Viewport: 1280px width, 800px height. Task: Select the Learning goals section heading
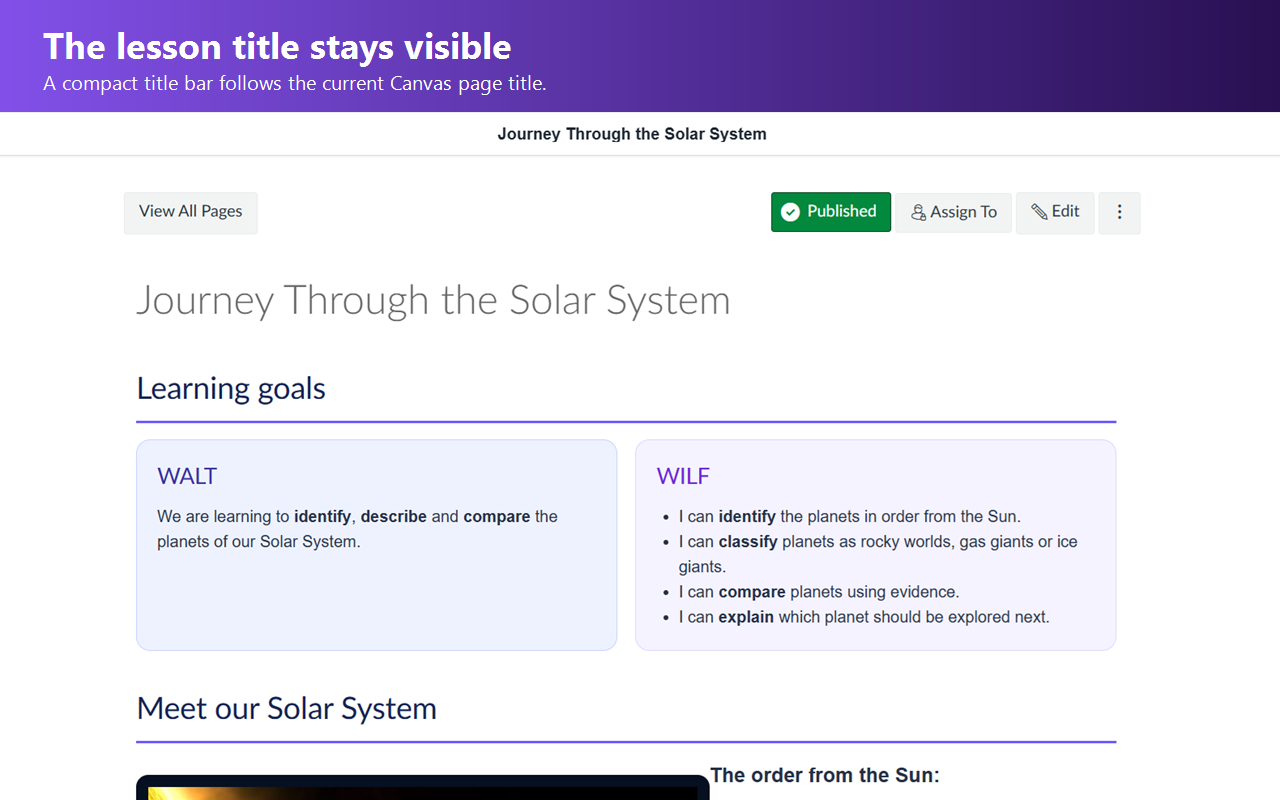click(231, 388)
